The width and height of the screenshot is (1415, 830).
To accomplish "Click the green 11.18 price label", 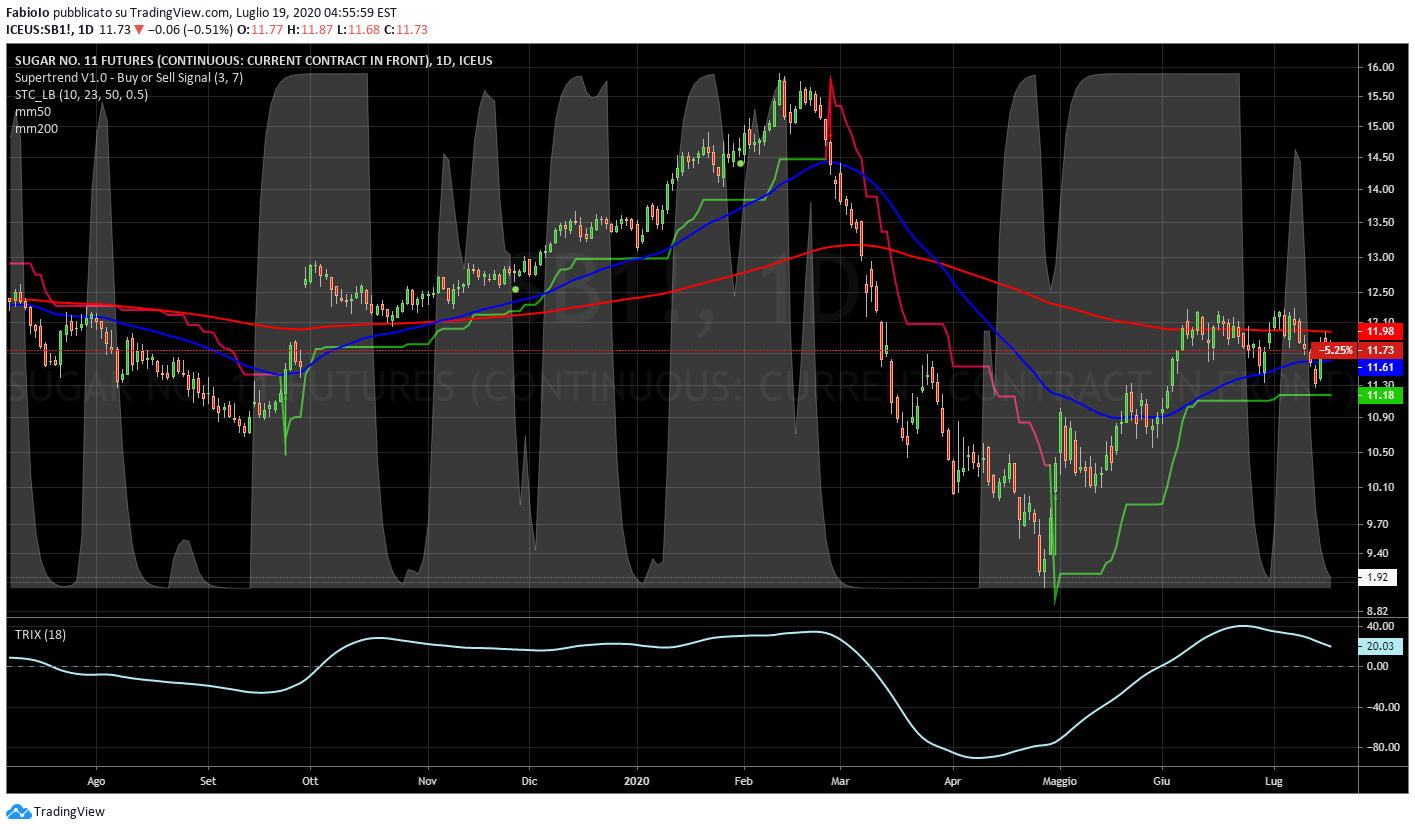I will tap(1380, 395).
